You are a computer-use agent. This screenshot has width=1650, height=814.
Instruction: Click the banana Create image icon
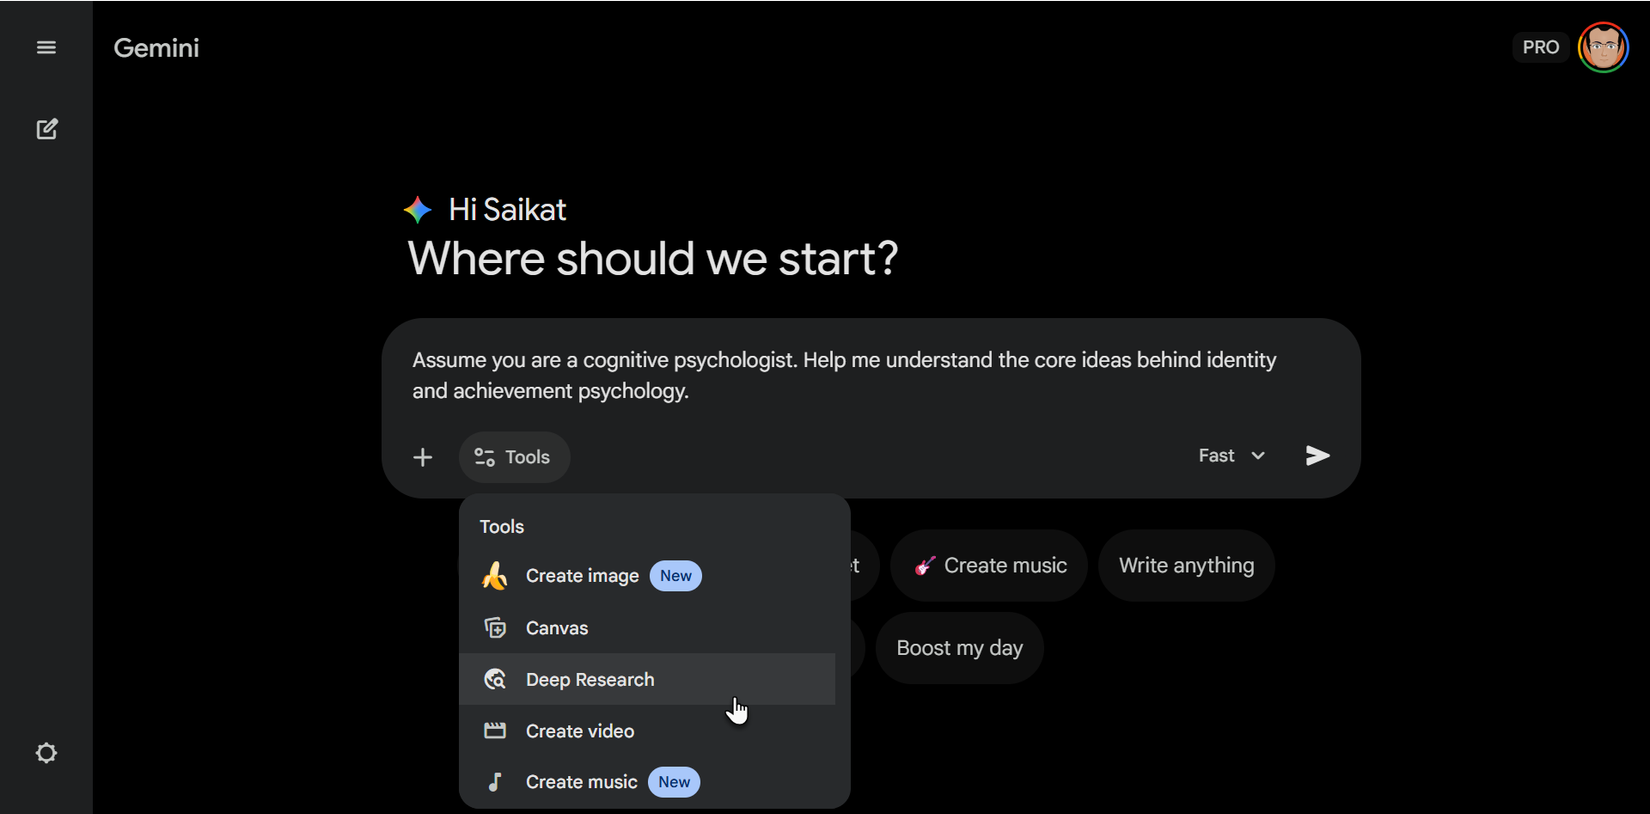[495, 576]
